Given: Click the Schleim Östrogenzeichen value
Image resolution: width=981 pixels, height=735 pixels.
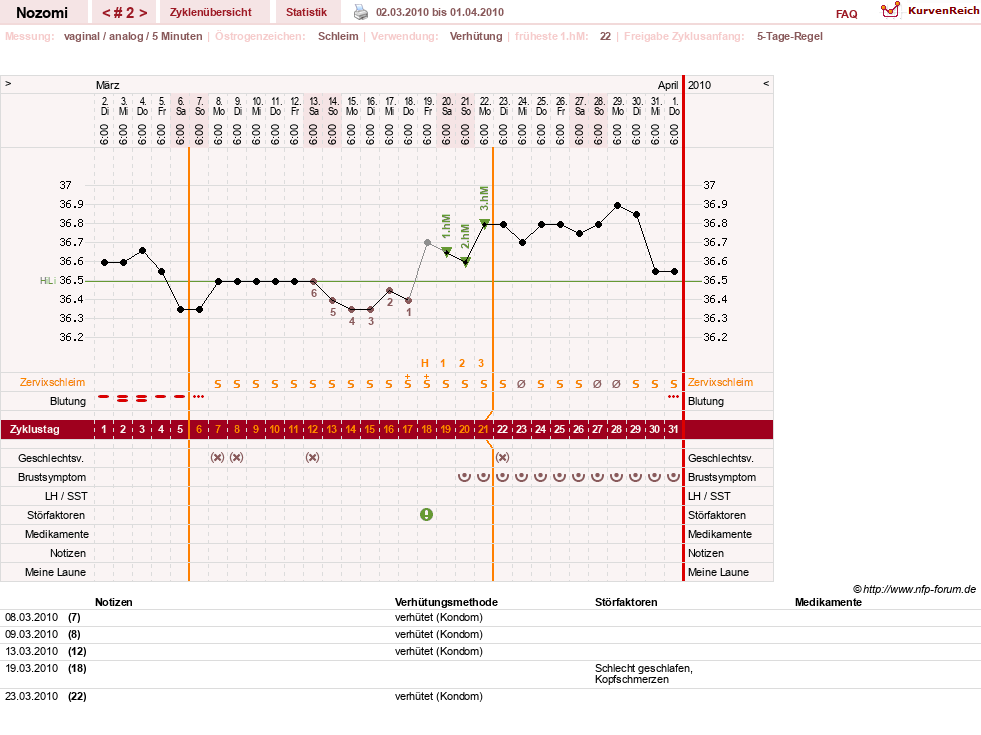Looking at the screenshot, I should click(338, 36).
